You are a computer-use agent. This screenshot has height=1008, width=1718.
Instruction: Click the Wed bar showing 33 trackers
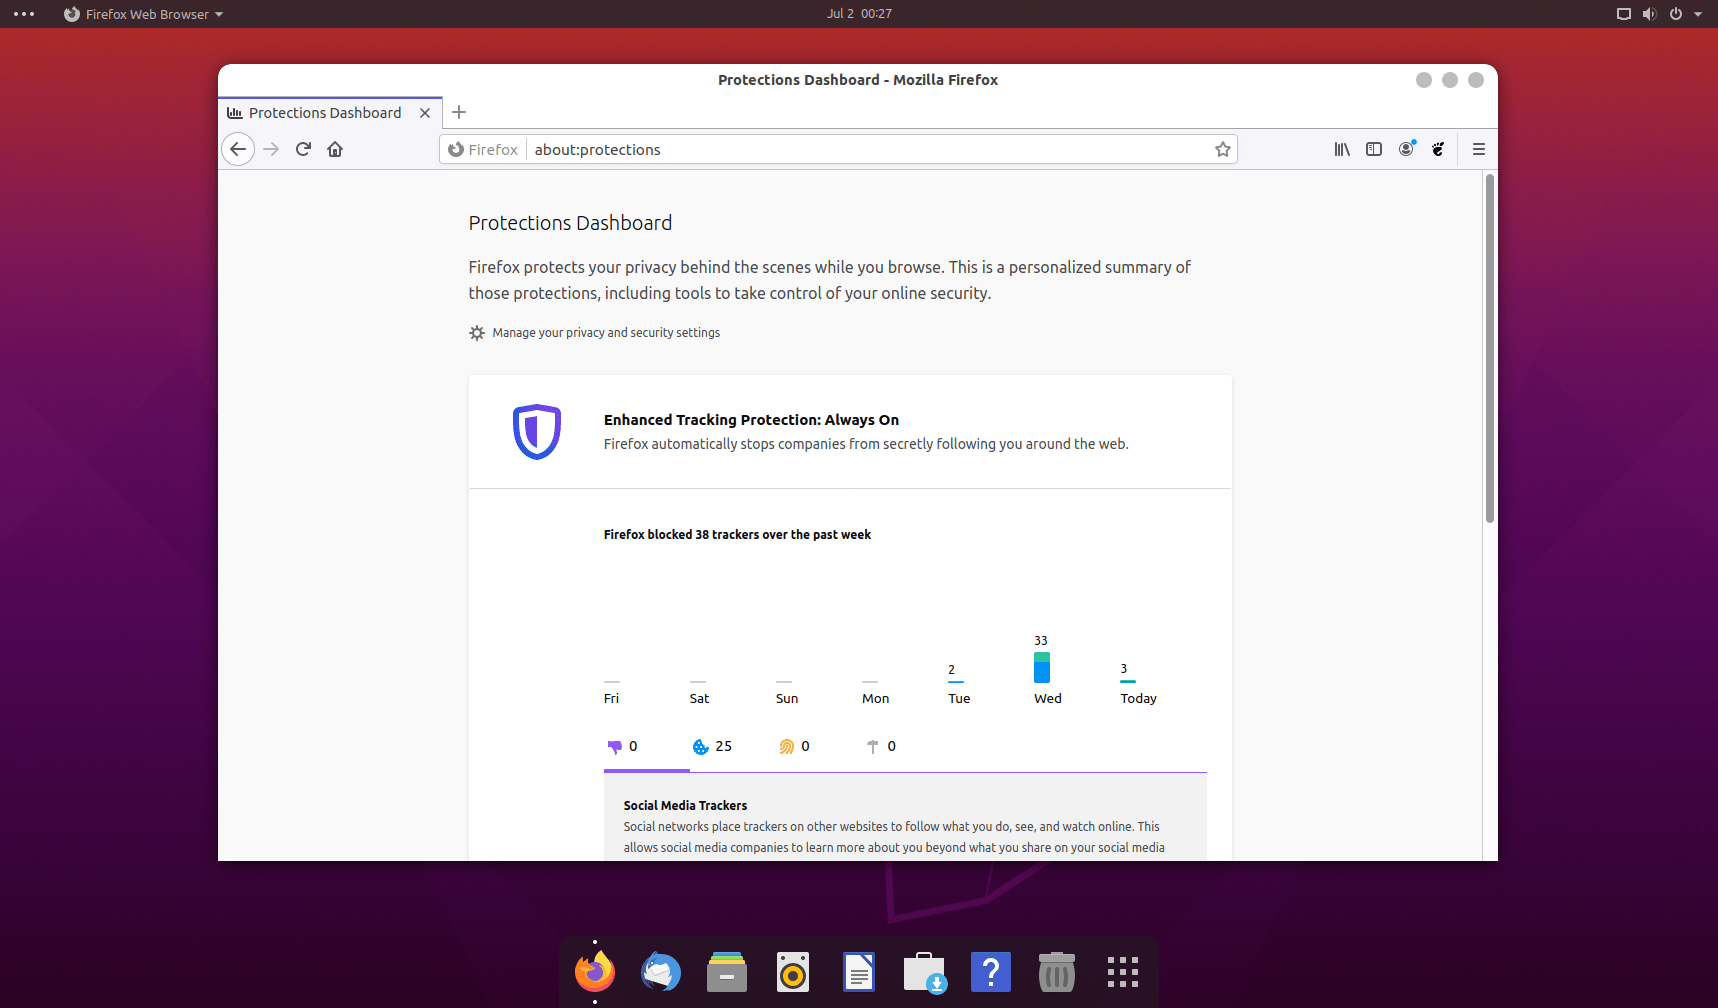1042,667
